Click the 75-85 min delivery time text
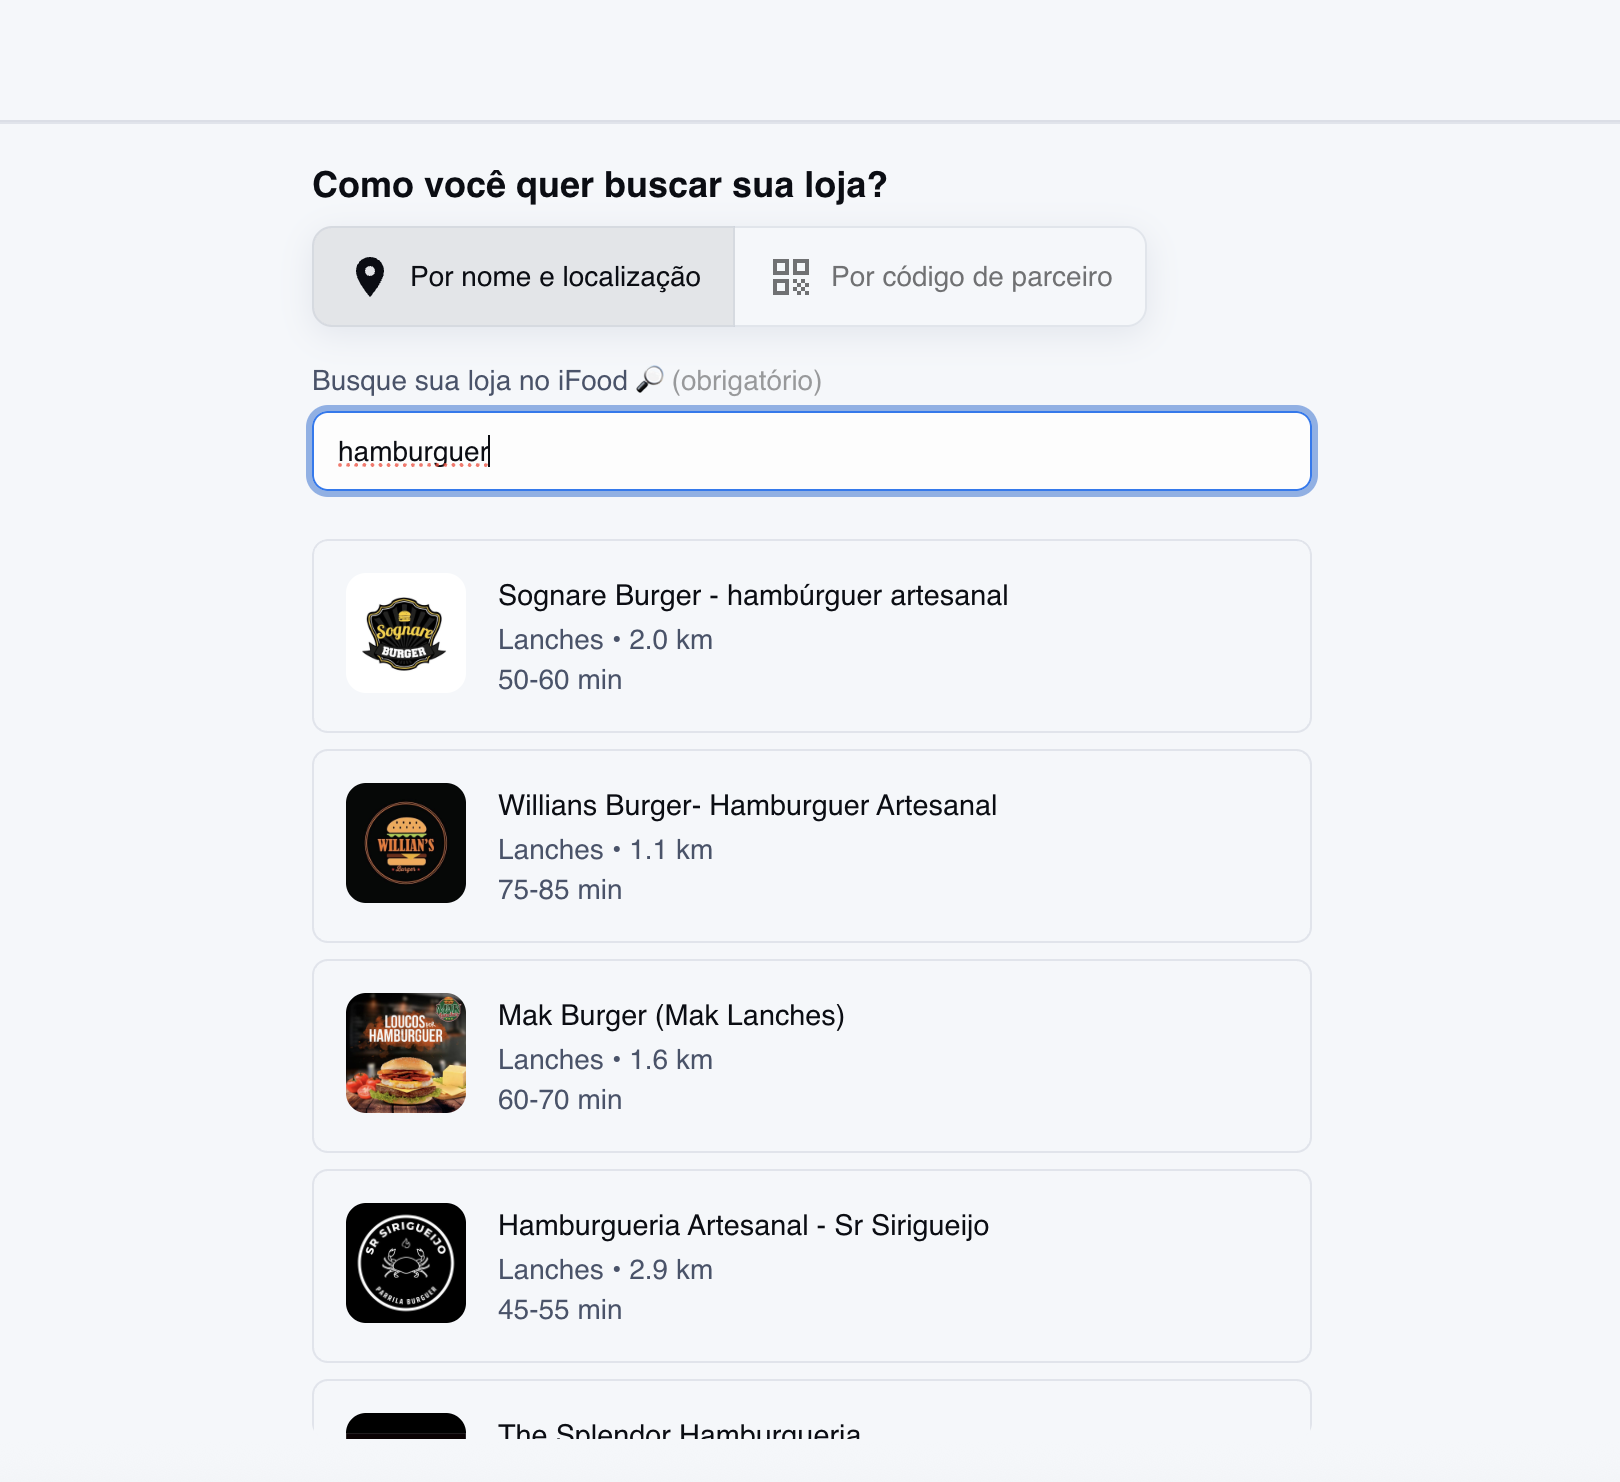This screenshot has width=1620, height=1482. [560, 889]
